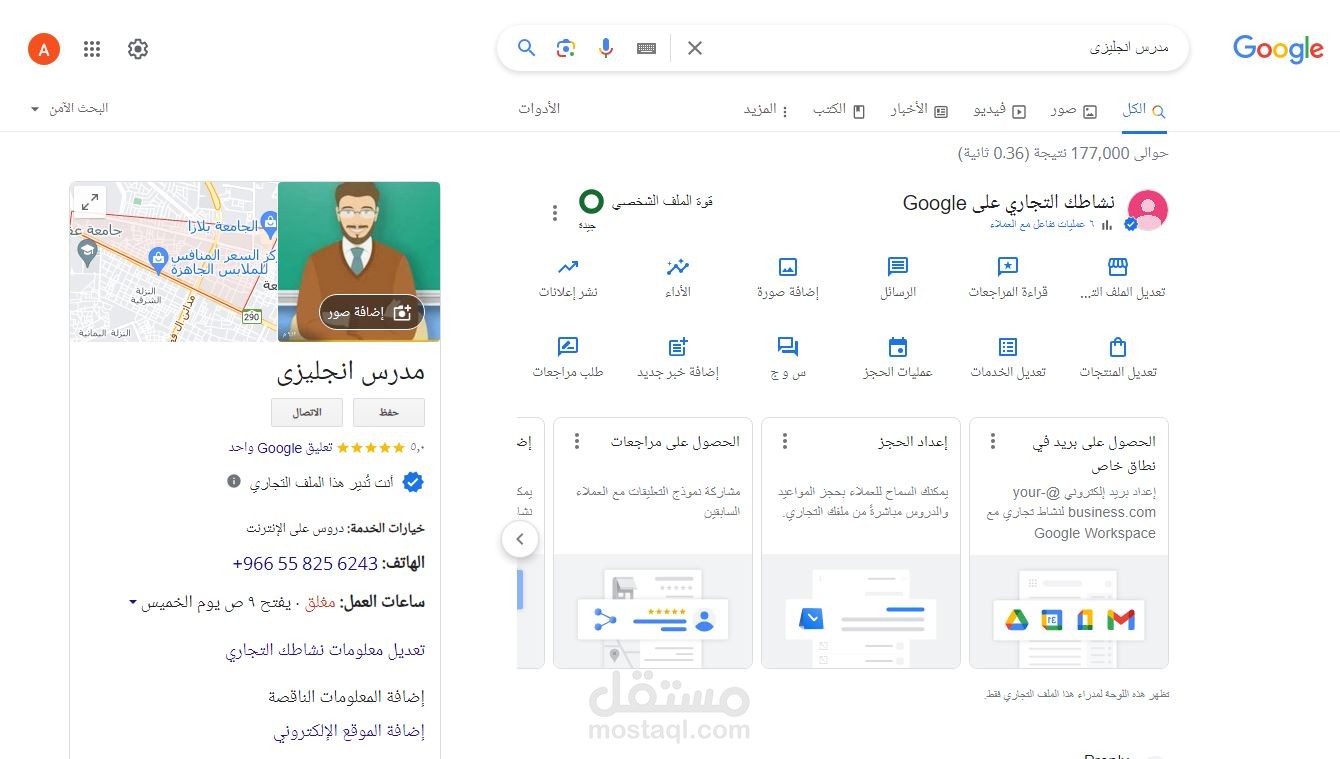Open تعديل معلومات نشاطك التجاري link
This screenshot has width=1340, height=759.
point(325,650)
